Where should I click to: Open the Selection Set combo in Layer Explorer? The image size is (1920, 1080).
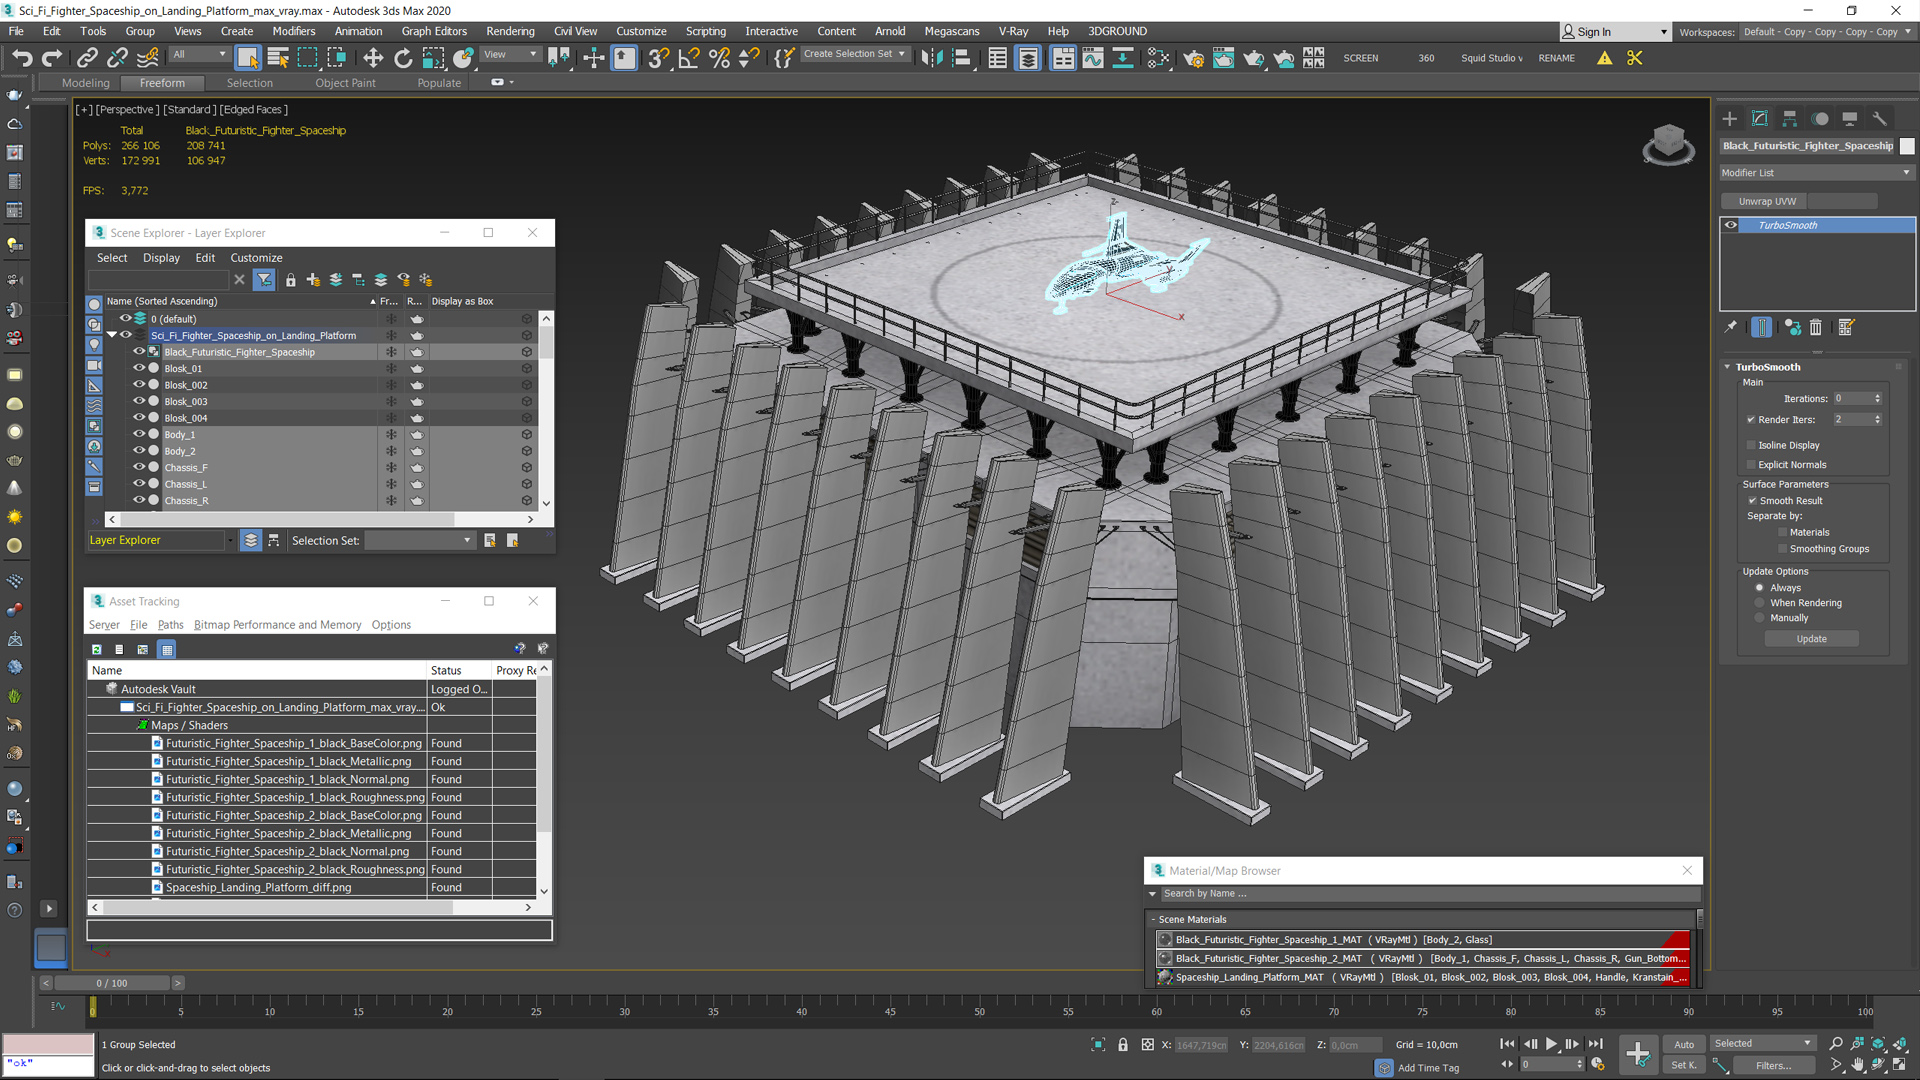click(419, 540)
